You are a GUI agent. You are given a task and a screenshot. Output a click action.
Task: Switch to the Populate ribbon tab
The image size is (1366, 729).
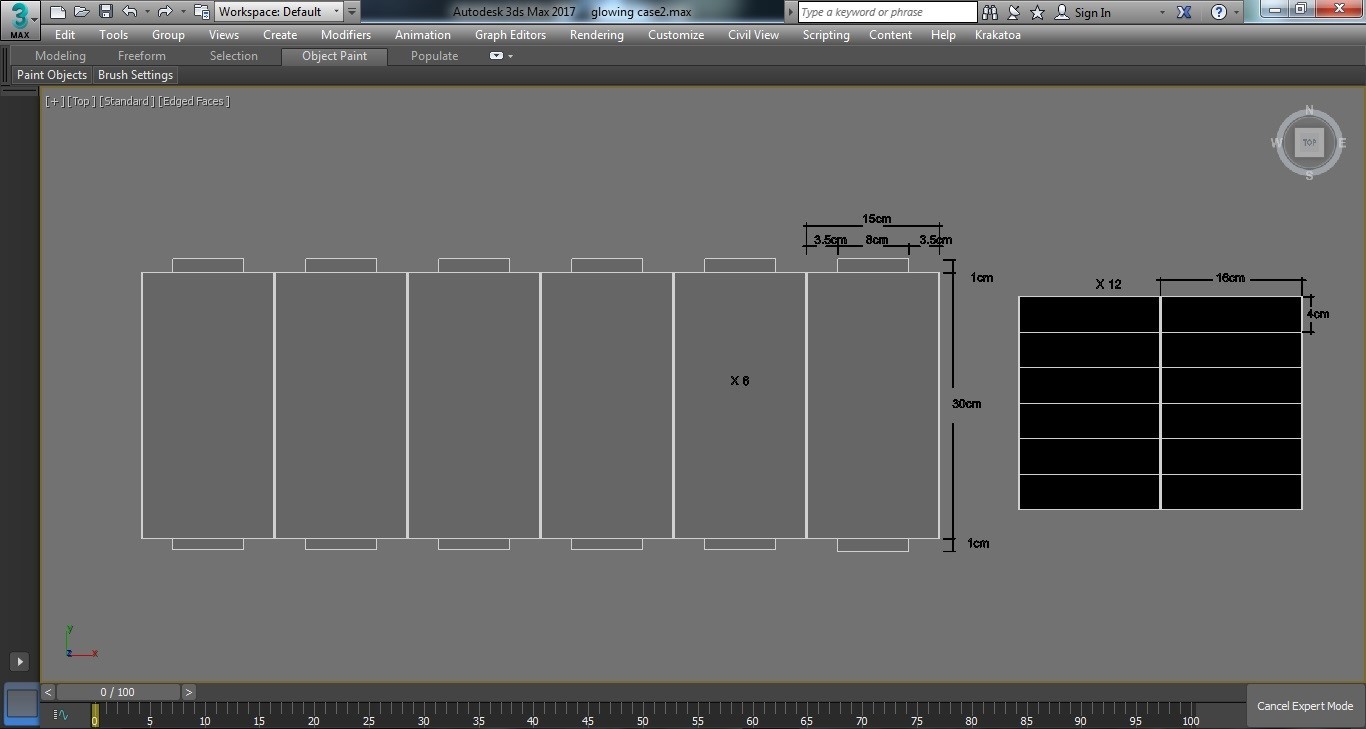tap(435, 56)
